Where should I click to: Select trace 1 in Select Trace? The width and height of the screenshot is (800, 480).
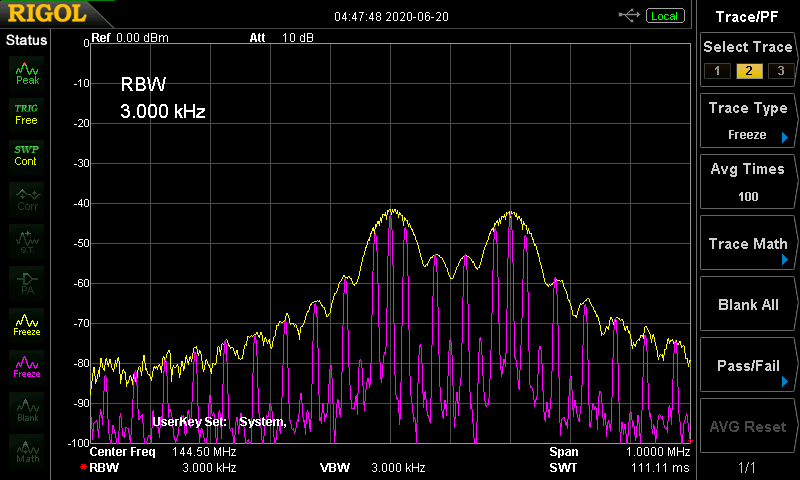click(x=717, y=70)
